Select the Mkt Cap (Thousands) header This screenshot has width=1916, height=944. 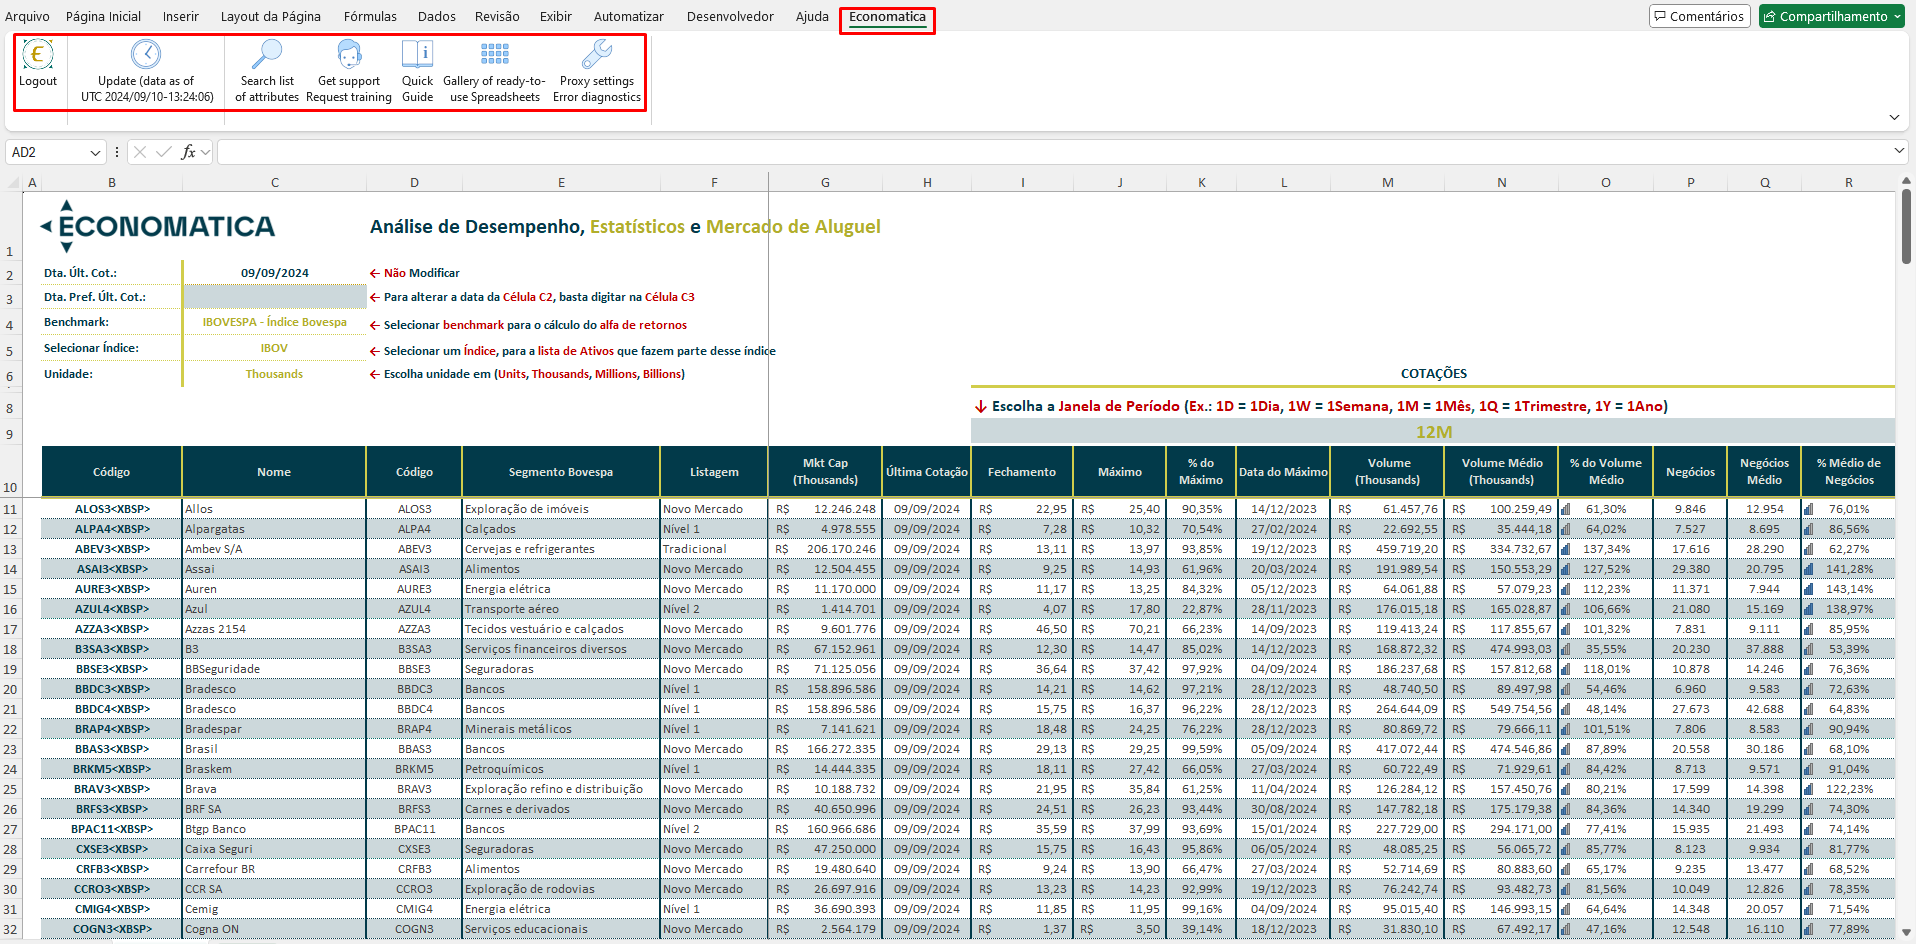click(825, 472)
